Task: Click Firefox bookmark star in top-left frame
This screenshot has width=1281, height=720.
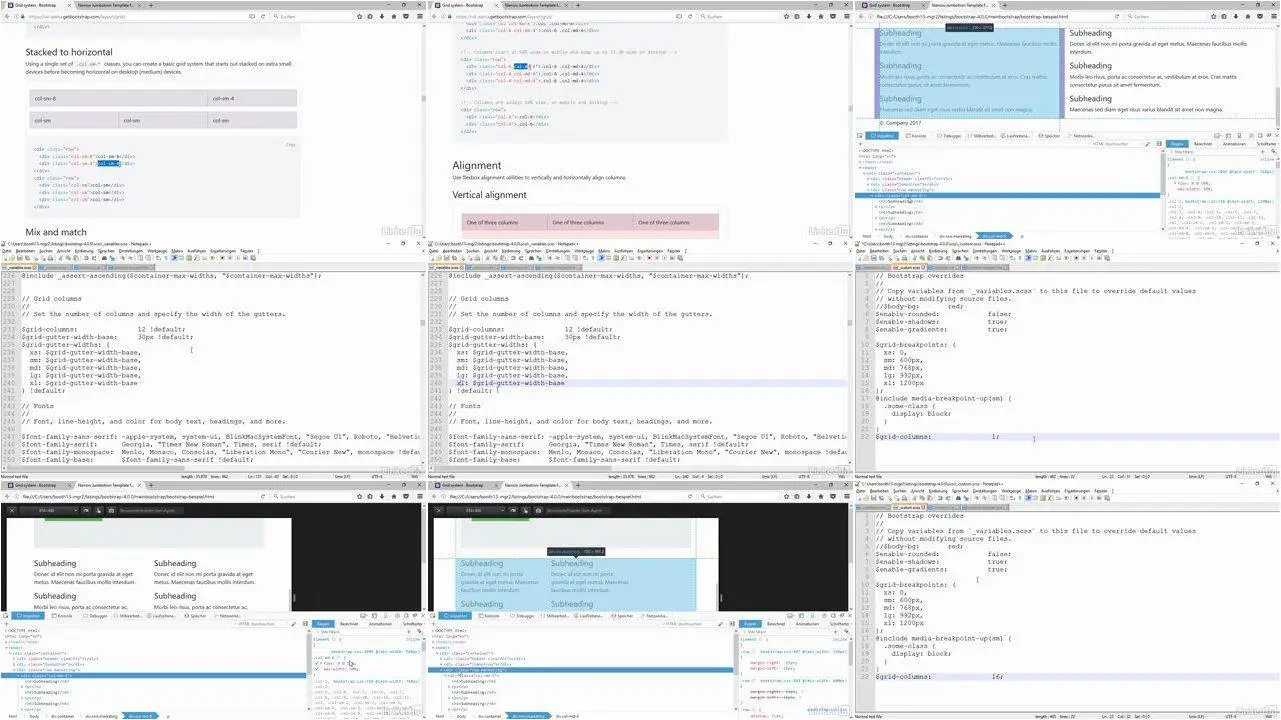Action: [x=358, y=16]
